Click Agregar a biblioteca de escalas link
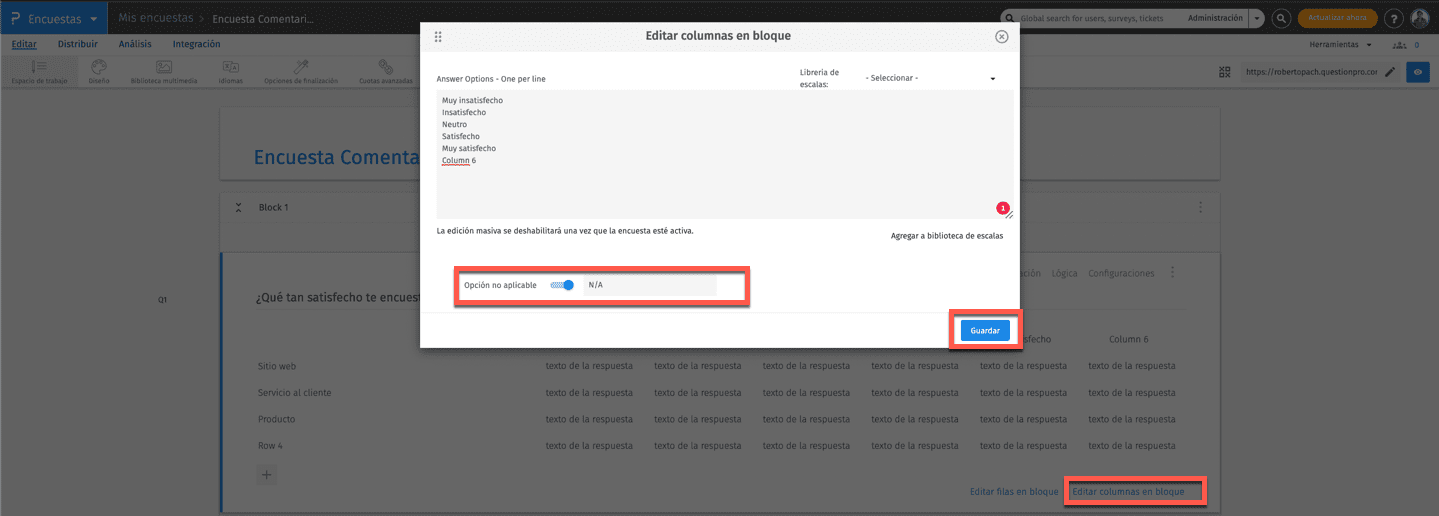Image resolution: width=1439 pixels, height=516 pixels. [x=947, y=236]
